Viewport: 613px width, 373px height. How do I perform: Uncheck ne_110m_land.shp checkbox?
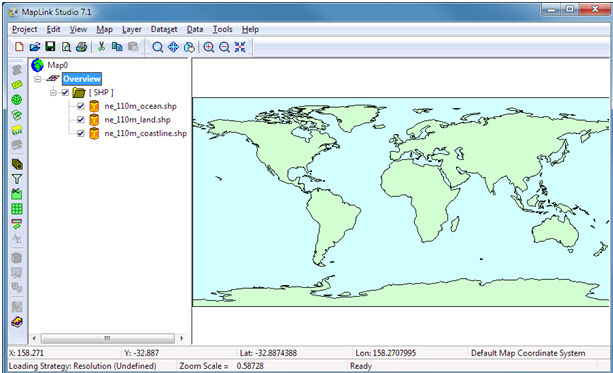pyautogui.click(x=81, y=120)
